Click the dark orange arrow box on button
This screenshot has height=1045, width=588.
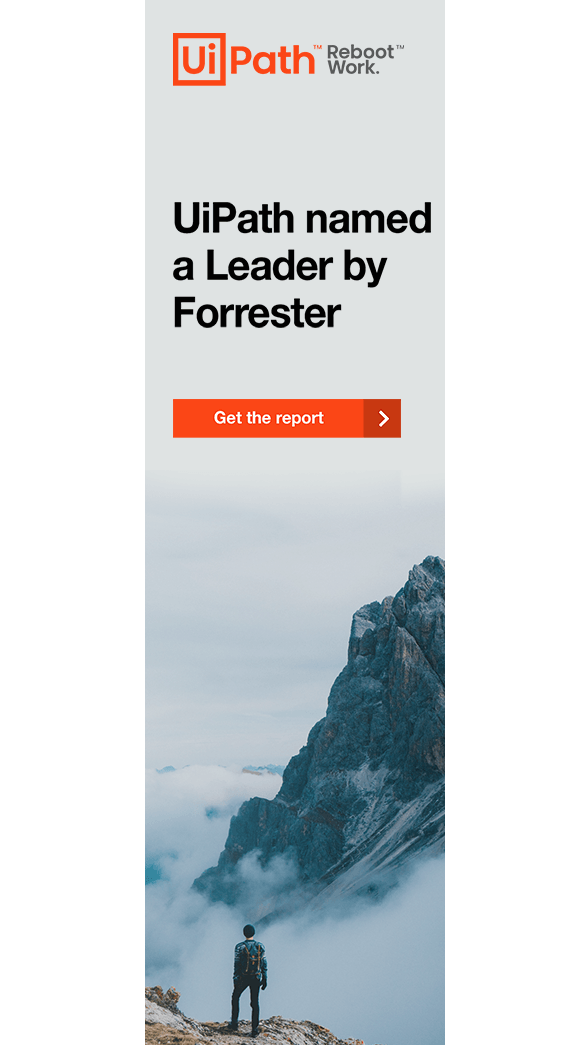(x=382, y=419)
